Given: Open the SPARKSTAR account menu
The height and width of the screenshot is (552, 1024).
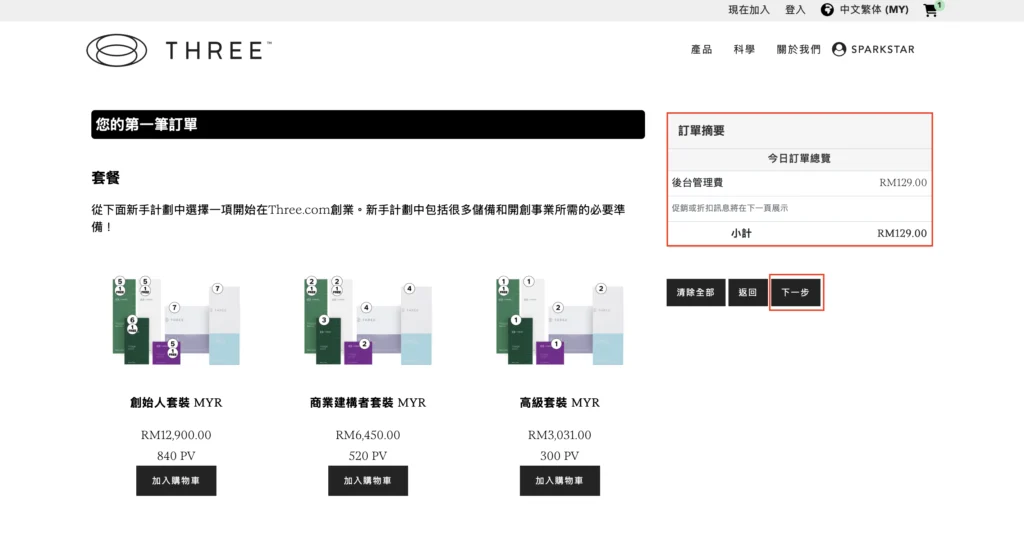Looking at the screenshot, I should click(x=882, y=50).
